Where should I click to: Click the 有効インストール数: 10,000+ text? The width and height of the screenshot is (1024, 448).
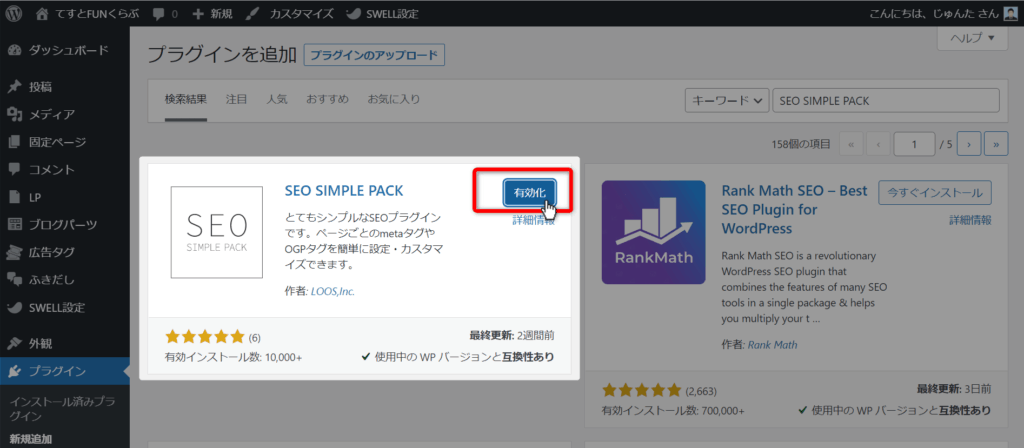234,357
